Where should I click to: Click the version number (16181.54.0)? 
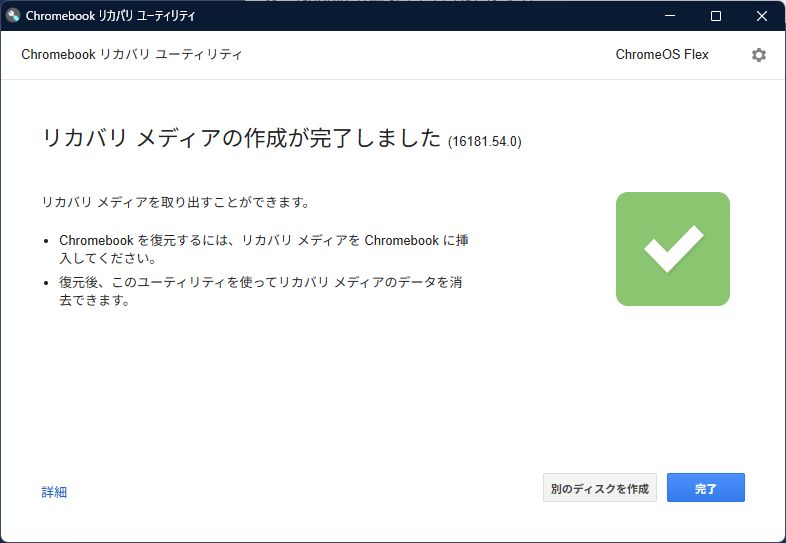pos(484,141)
